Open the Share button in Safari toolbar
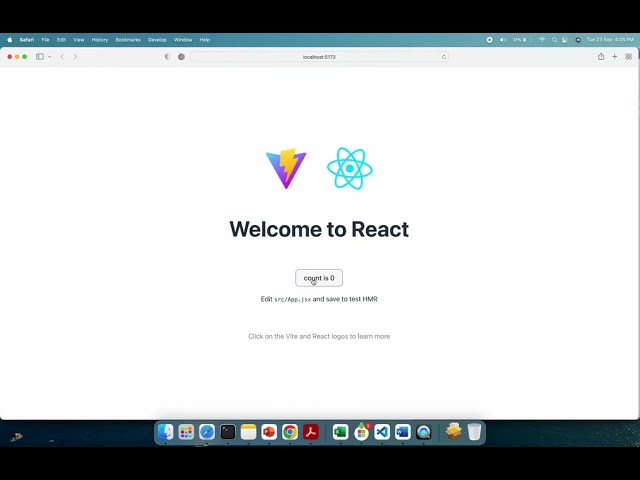Viewport: 640px width, 480px height. point(601,56)
